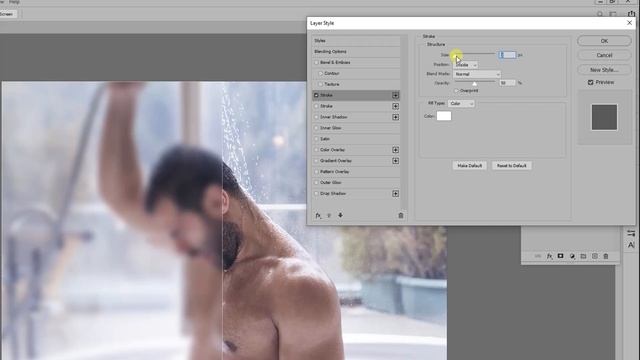Toggle the Overprint checkbox
This screenshot has height=360, width=640.
[456, 91]
